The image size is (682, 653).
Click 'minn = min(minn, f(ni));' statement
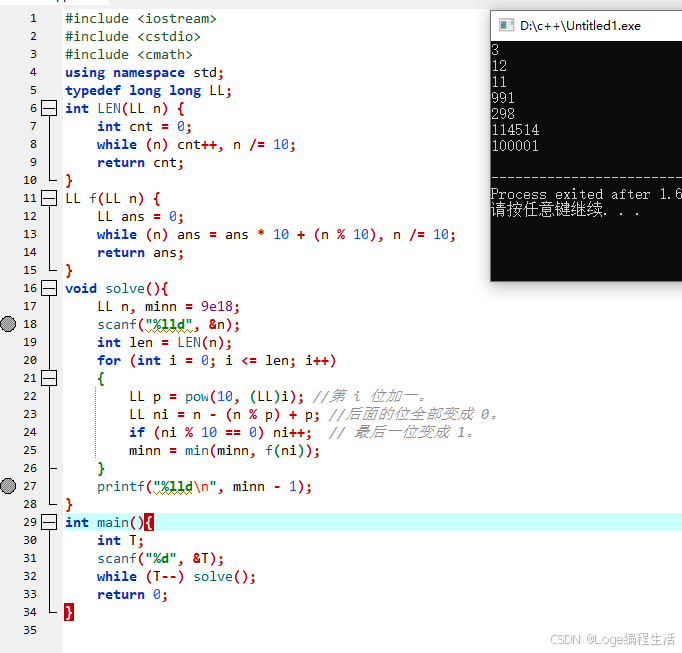pos(224,450)
